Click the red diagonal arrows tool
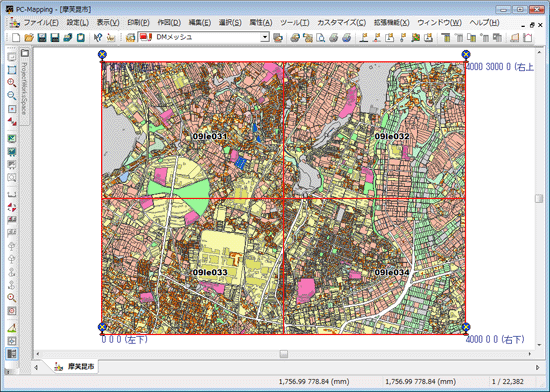 point(12,121)
